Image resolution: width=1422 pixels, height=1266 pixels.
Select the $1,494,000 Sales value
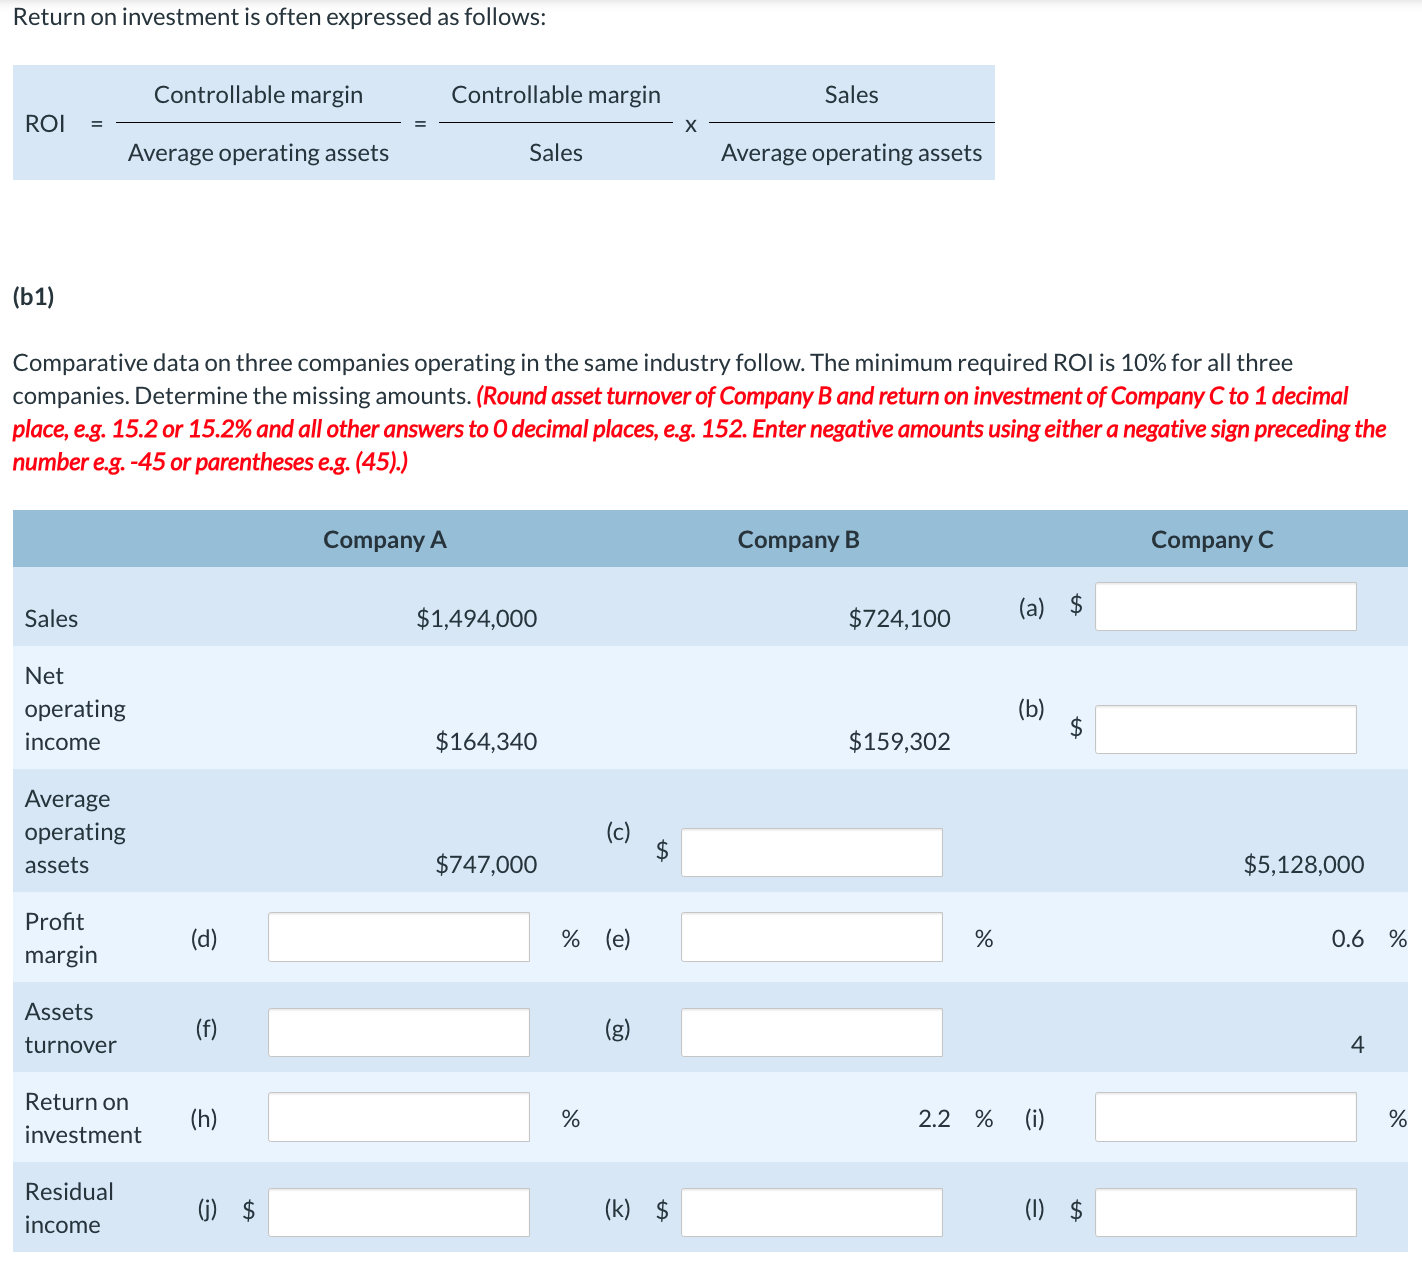coord(477,618)
